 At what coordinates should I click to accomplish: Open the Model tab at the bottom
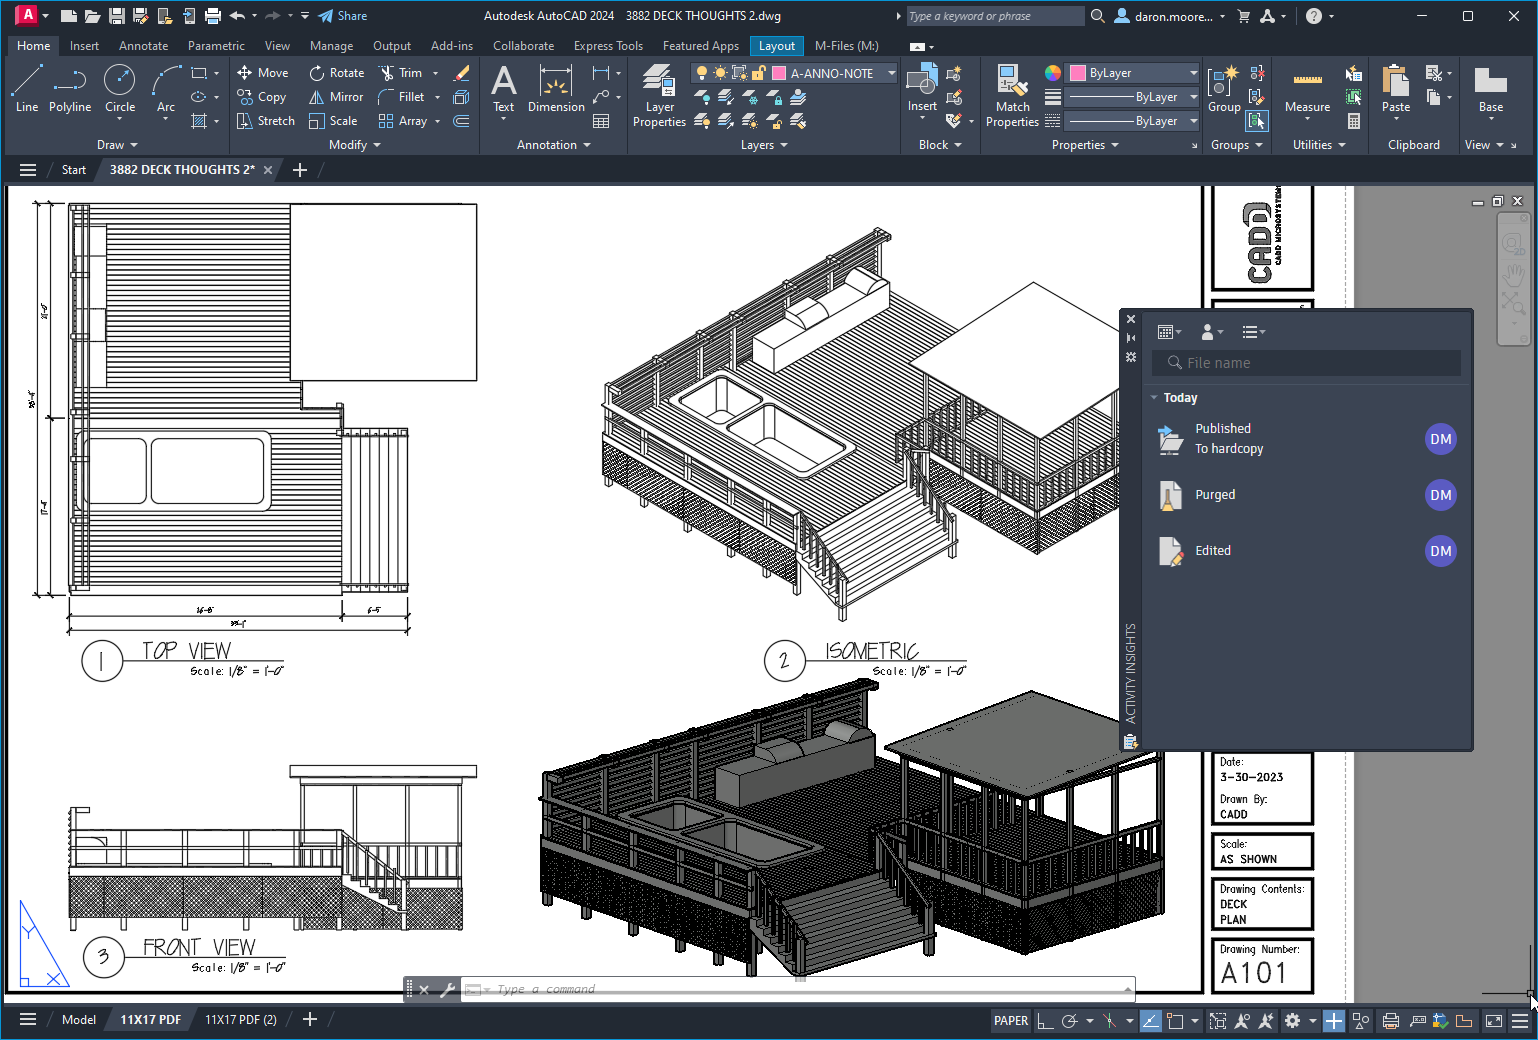(x=78, y=1019)
